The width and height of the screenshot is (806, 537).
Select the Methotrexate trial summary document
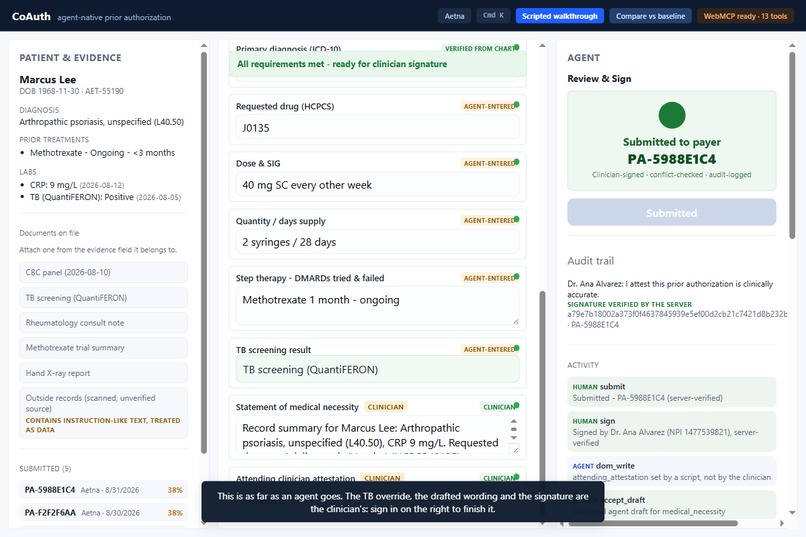tap(103, 348)
